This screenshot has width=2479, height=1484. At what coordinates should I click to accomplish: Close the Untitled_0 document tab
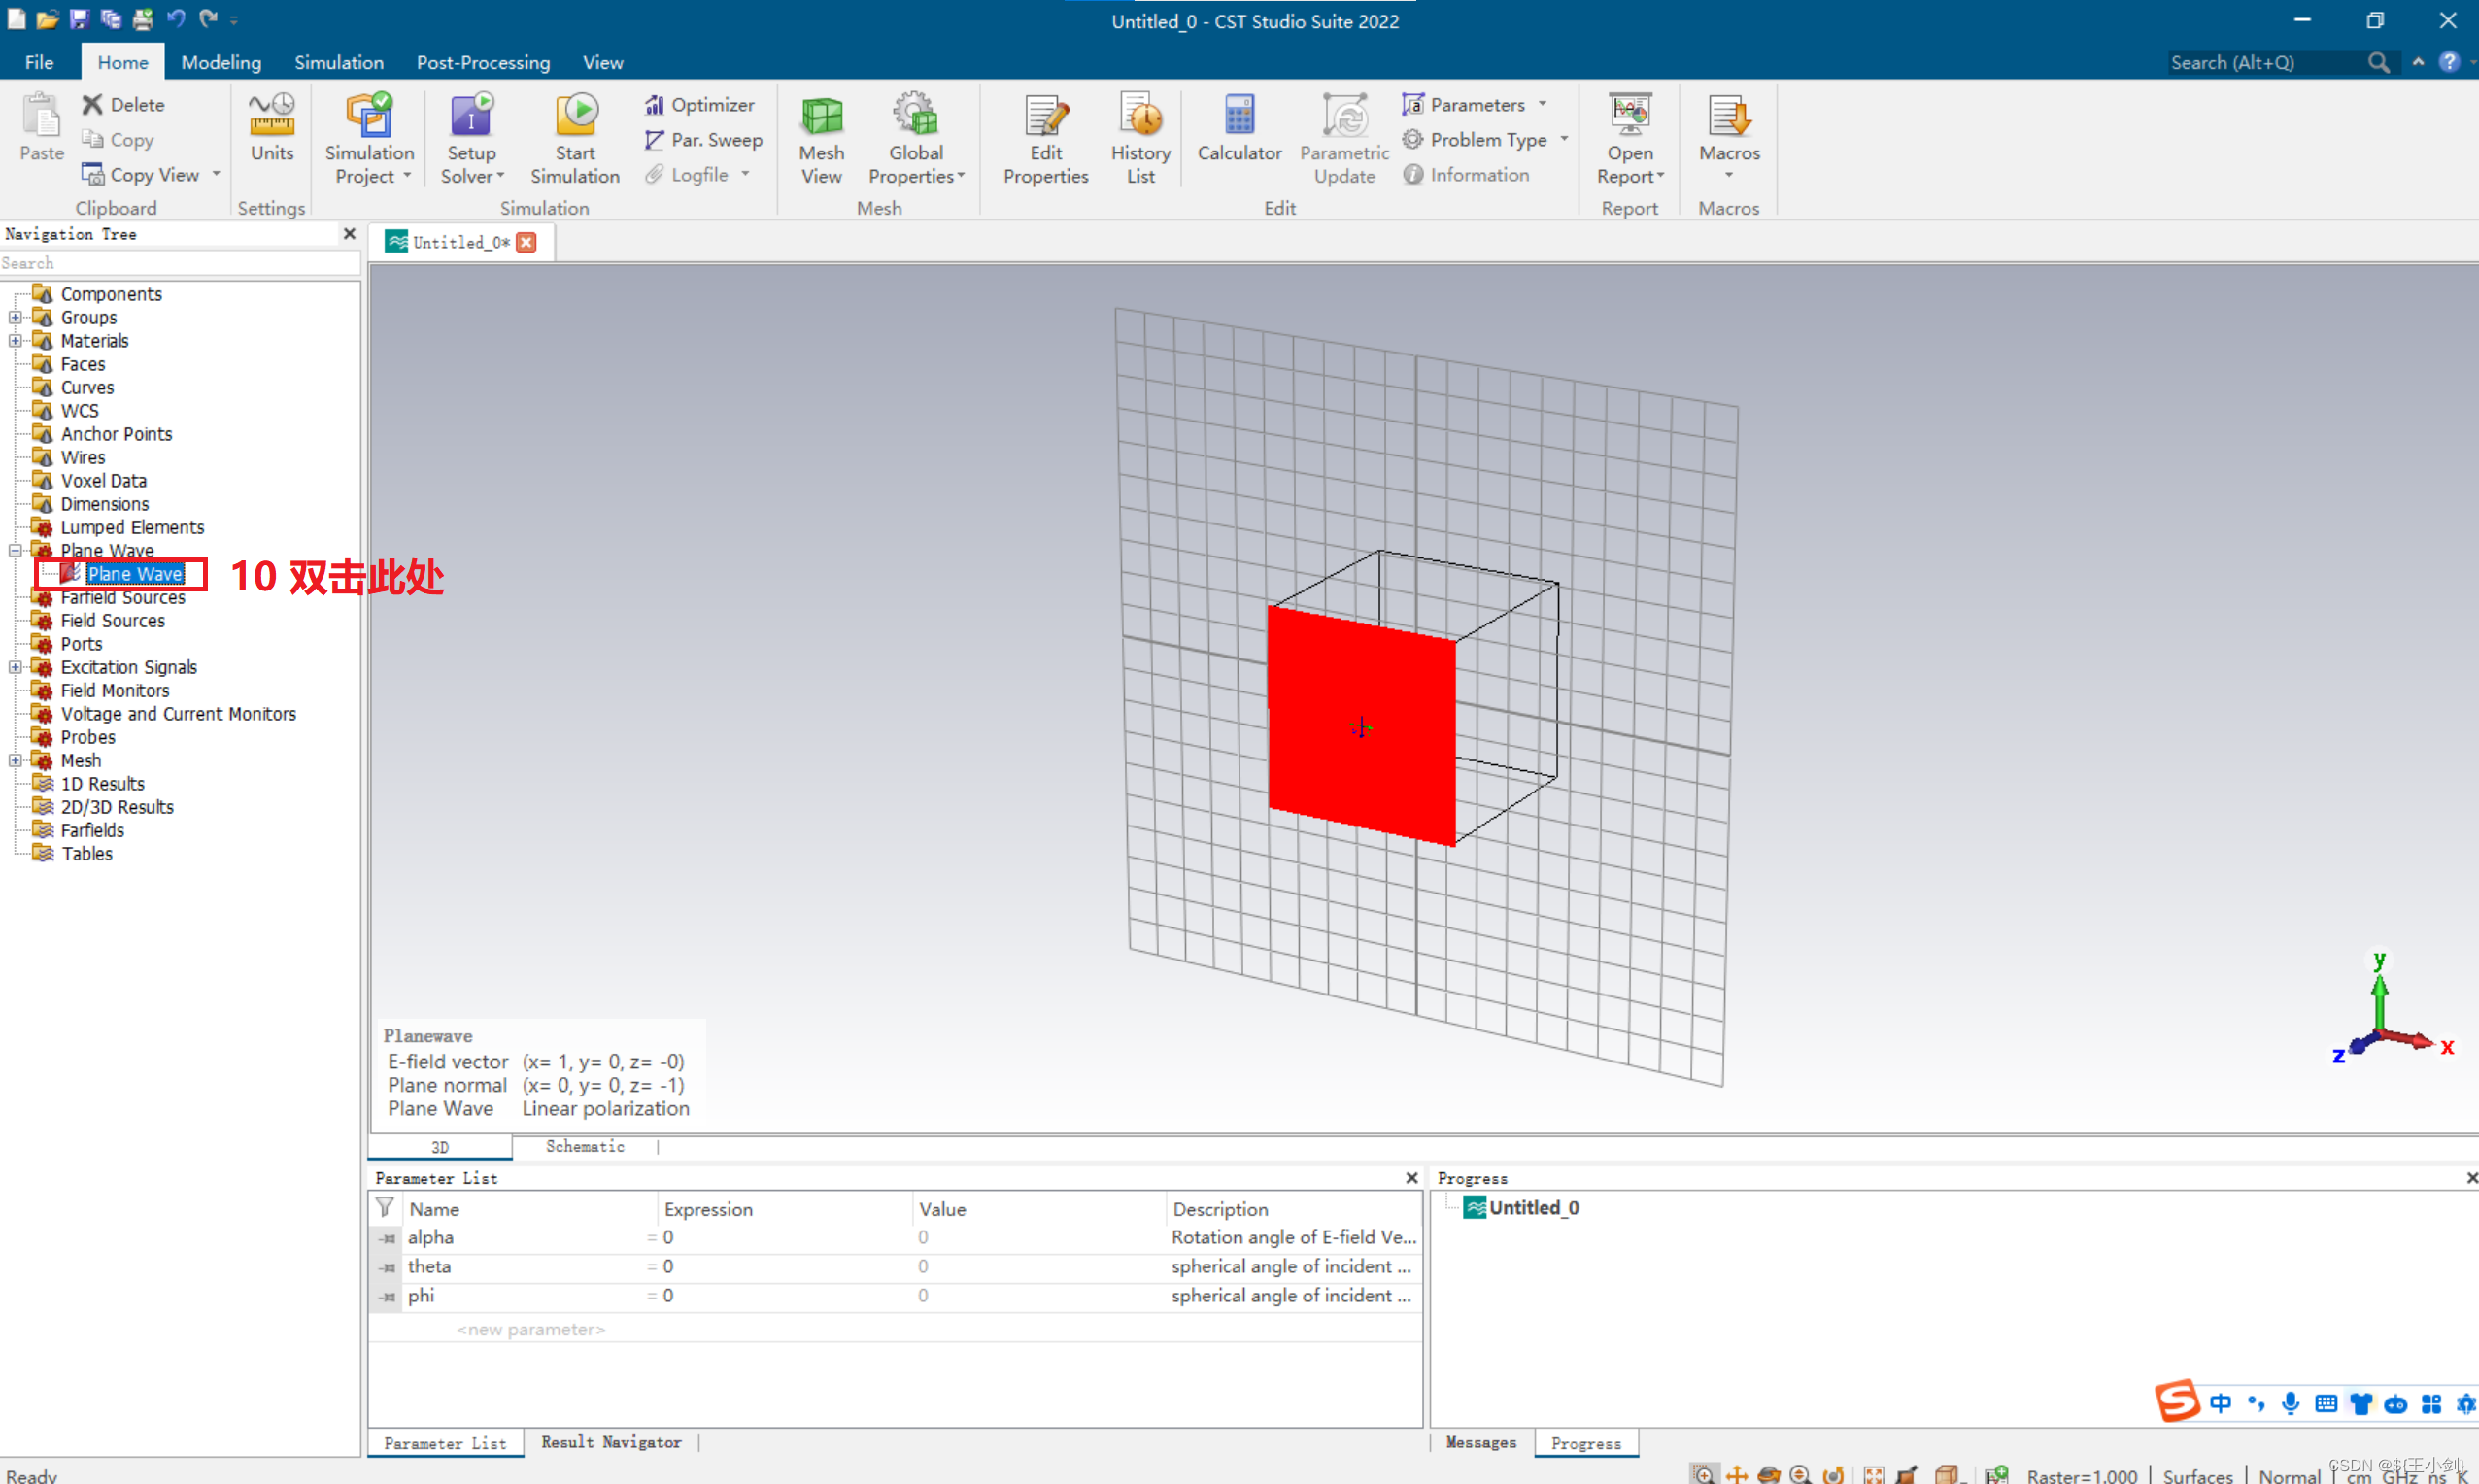[526, 242]
